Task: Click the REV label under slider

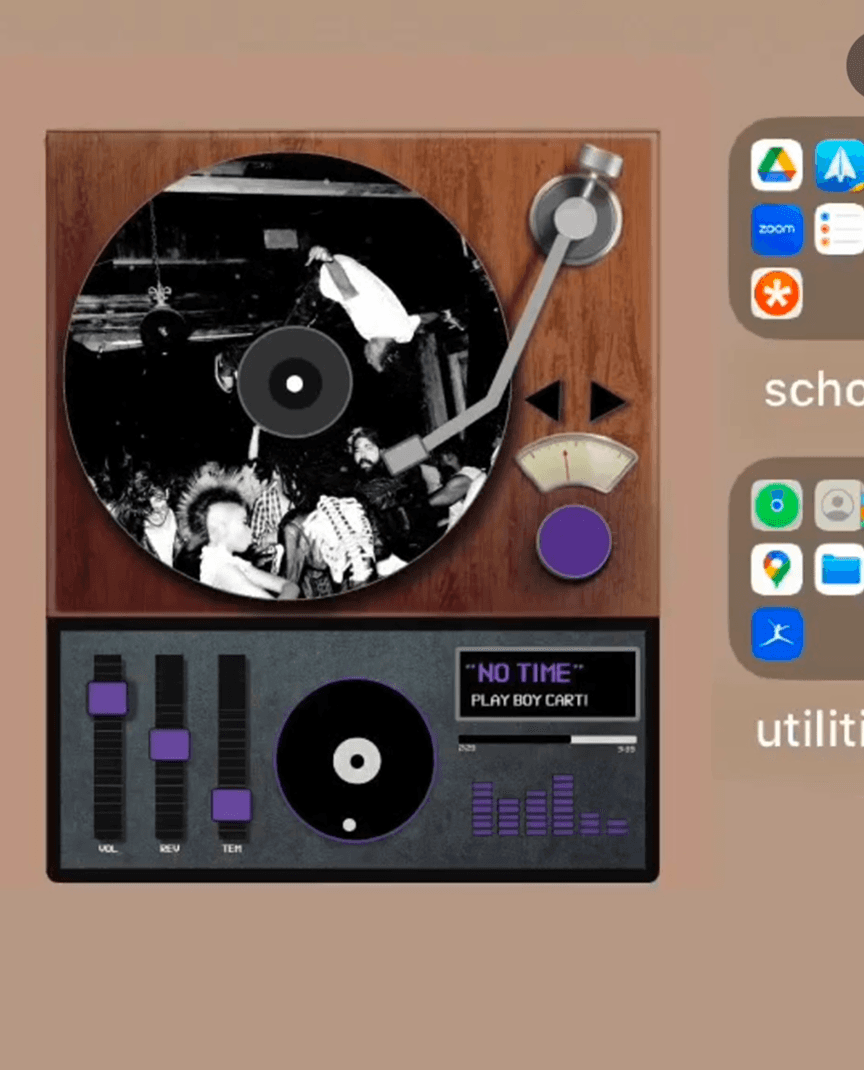Action: pos(169,848)
